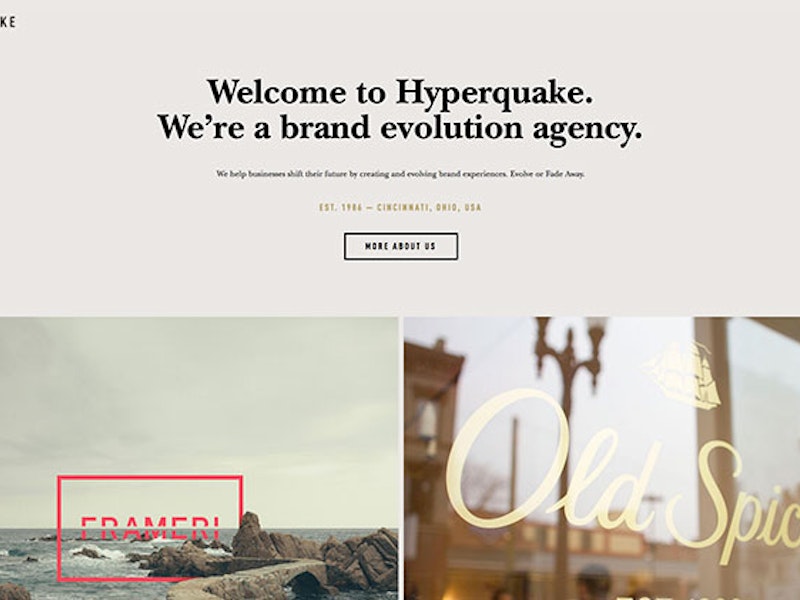This screenshot has width=800, height=600.
Task: Click the brand evolution agency heading line
Action: (399, 128)
